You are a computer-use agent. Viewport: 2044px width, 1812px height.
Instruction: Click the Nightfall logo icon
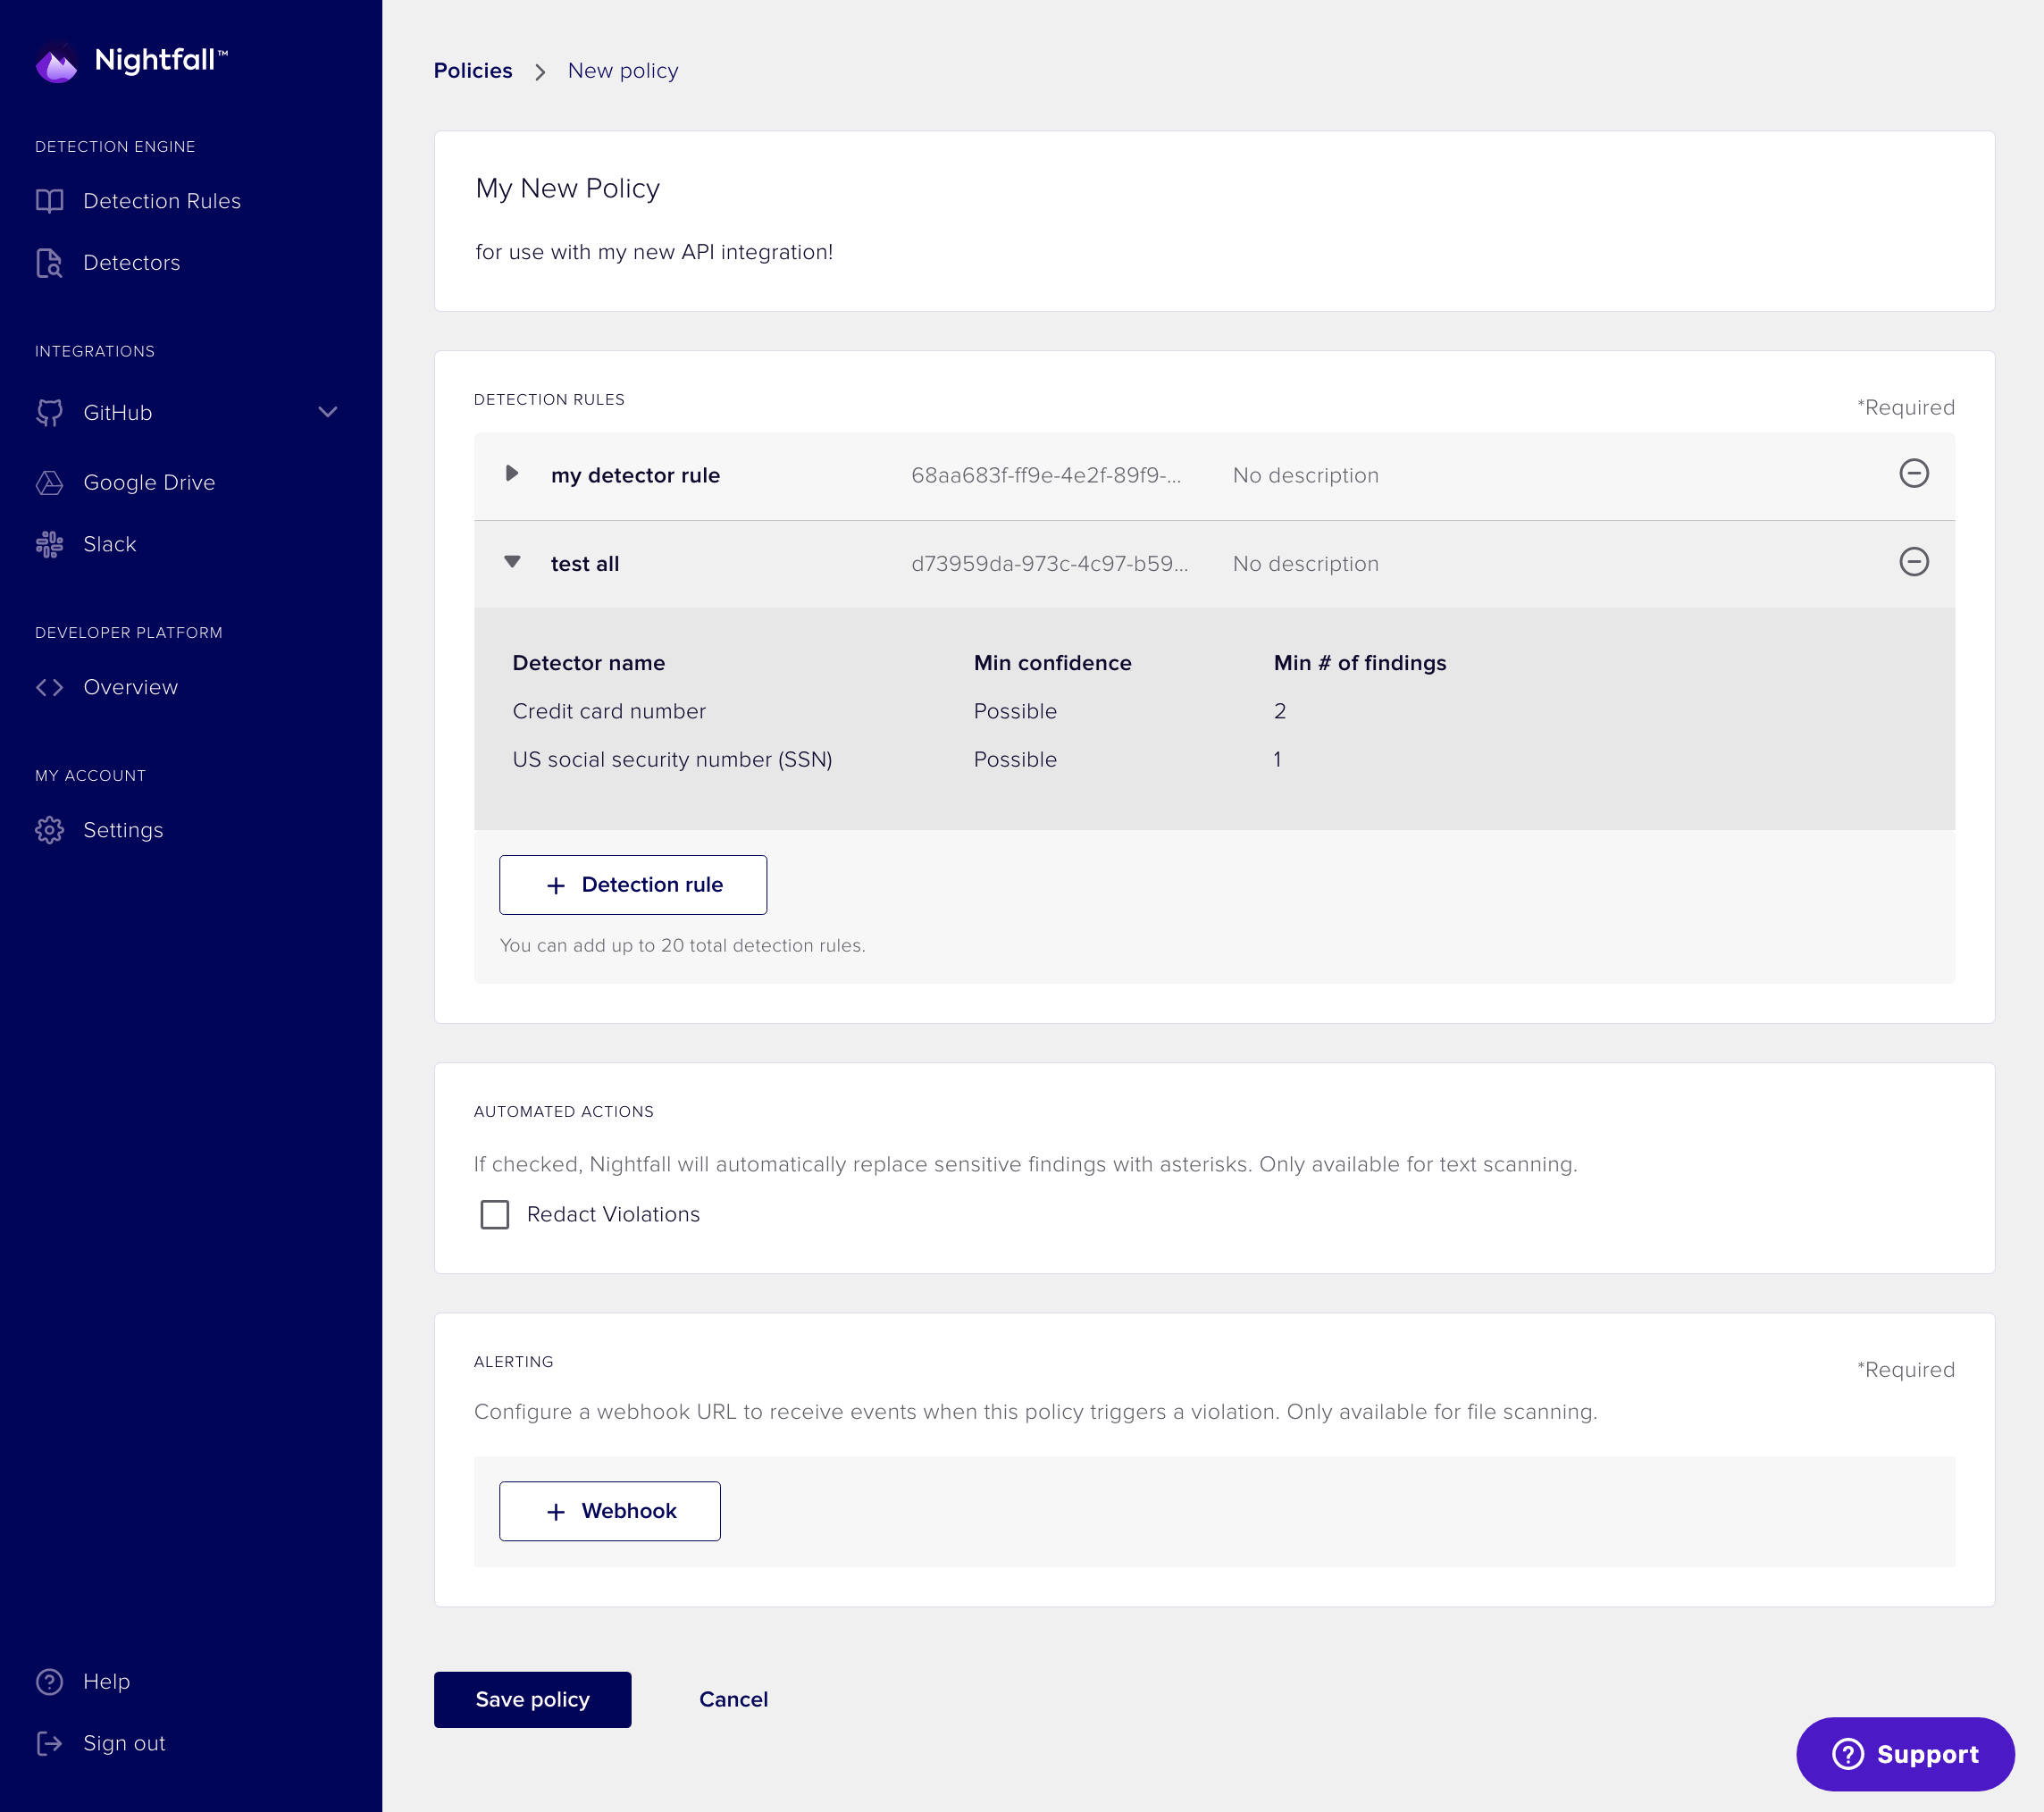(57, 63)
